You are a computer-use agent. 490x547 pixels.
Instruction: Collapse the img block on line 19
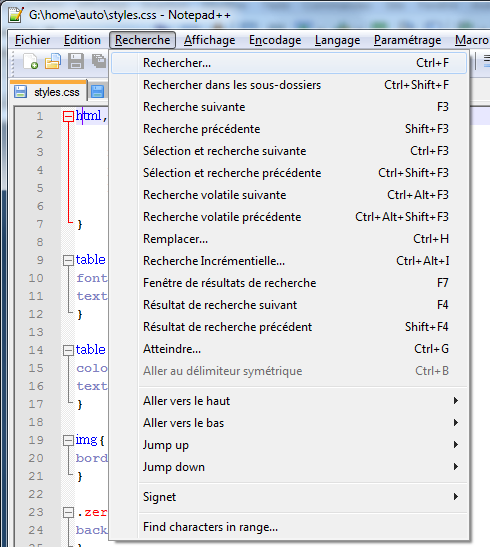(68, 440)
